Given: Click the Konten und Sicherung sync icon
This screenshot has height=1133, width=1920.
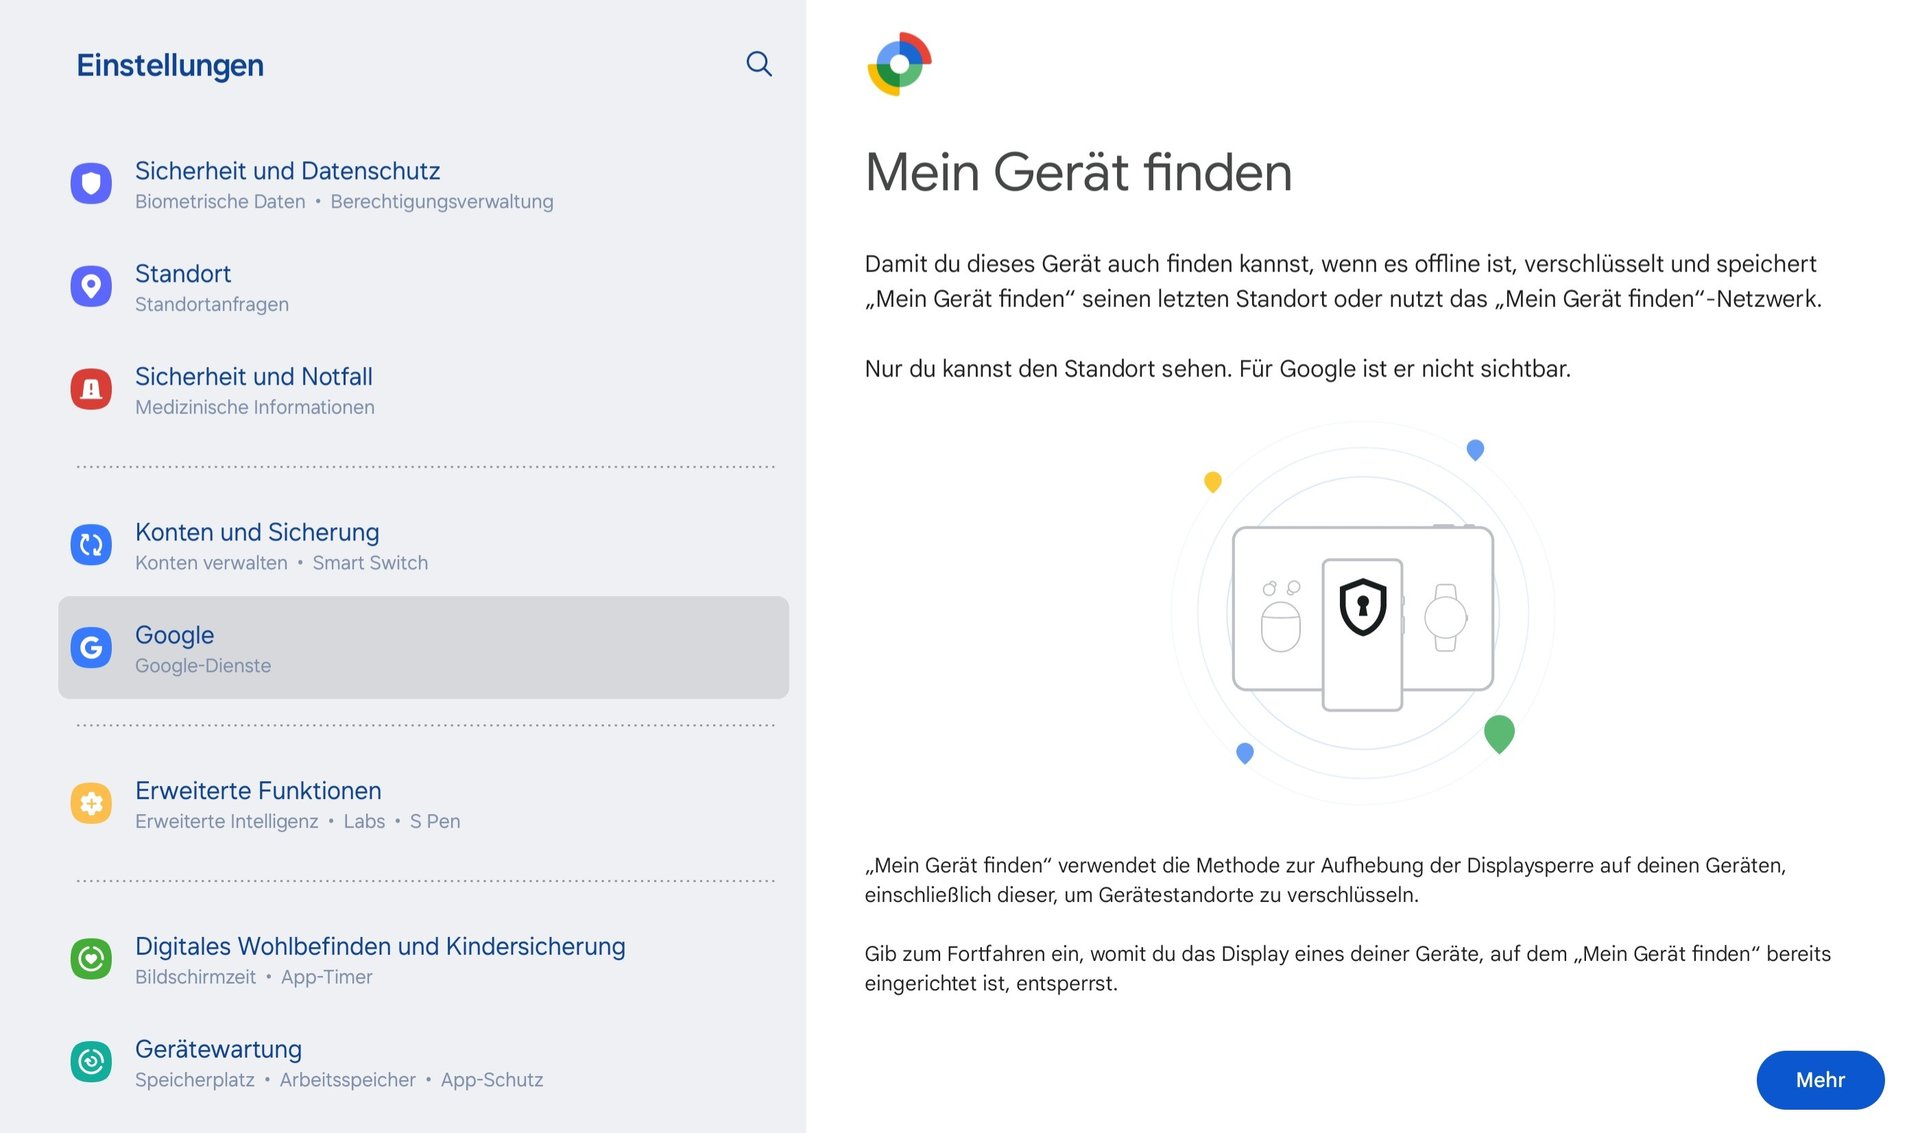Looking at the screenshot, I should (91, 545).
